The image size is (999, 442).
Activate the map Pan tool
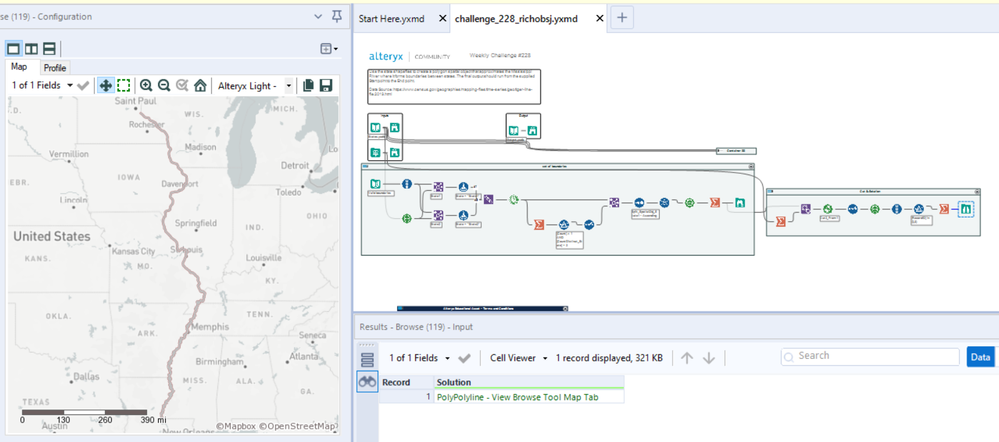click(106, 85)
